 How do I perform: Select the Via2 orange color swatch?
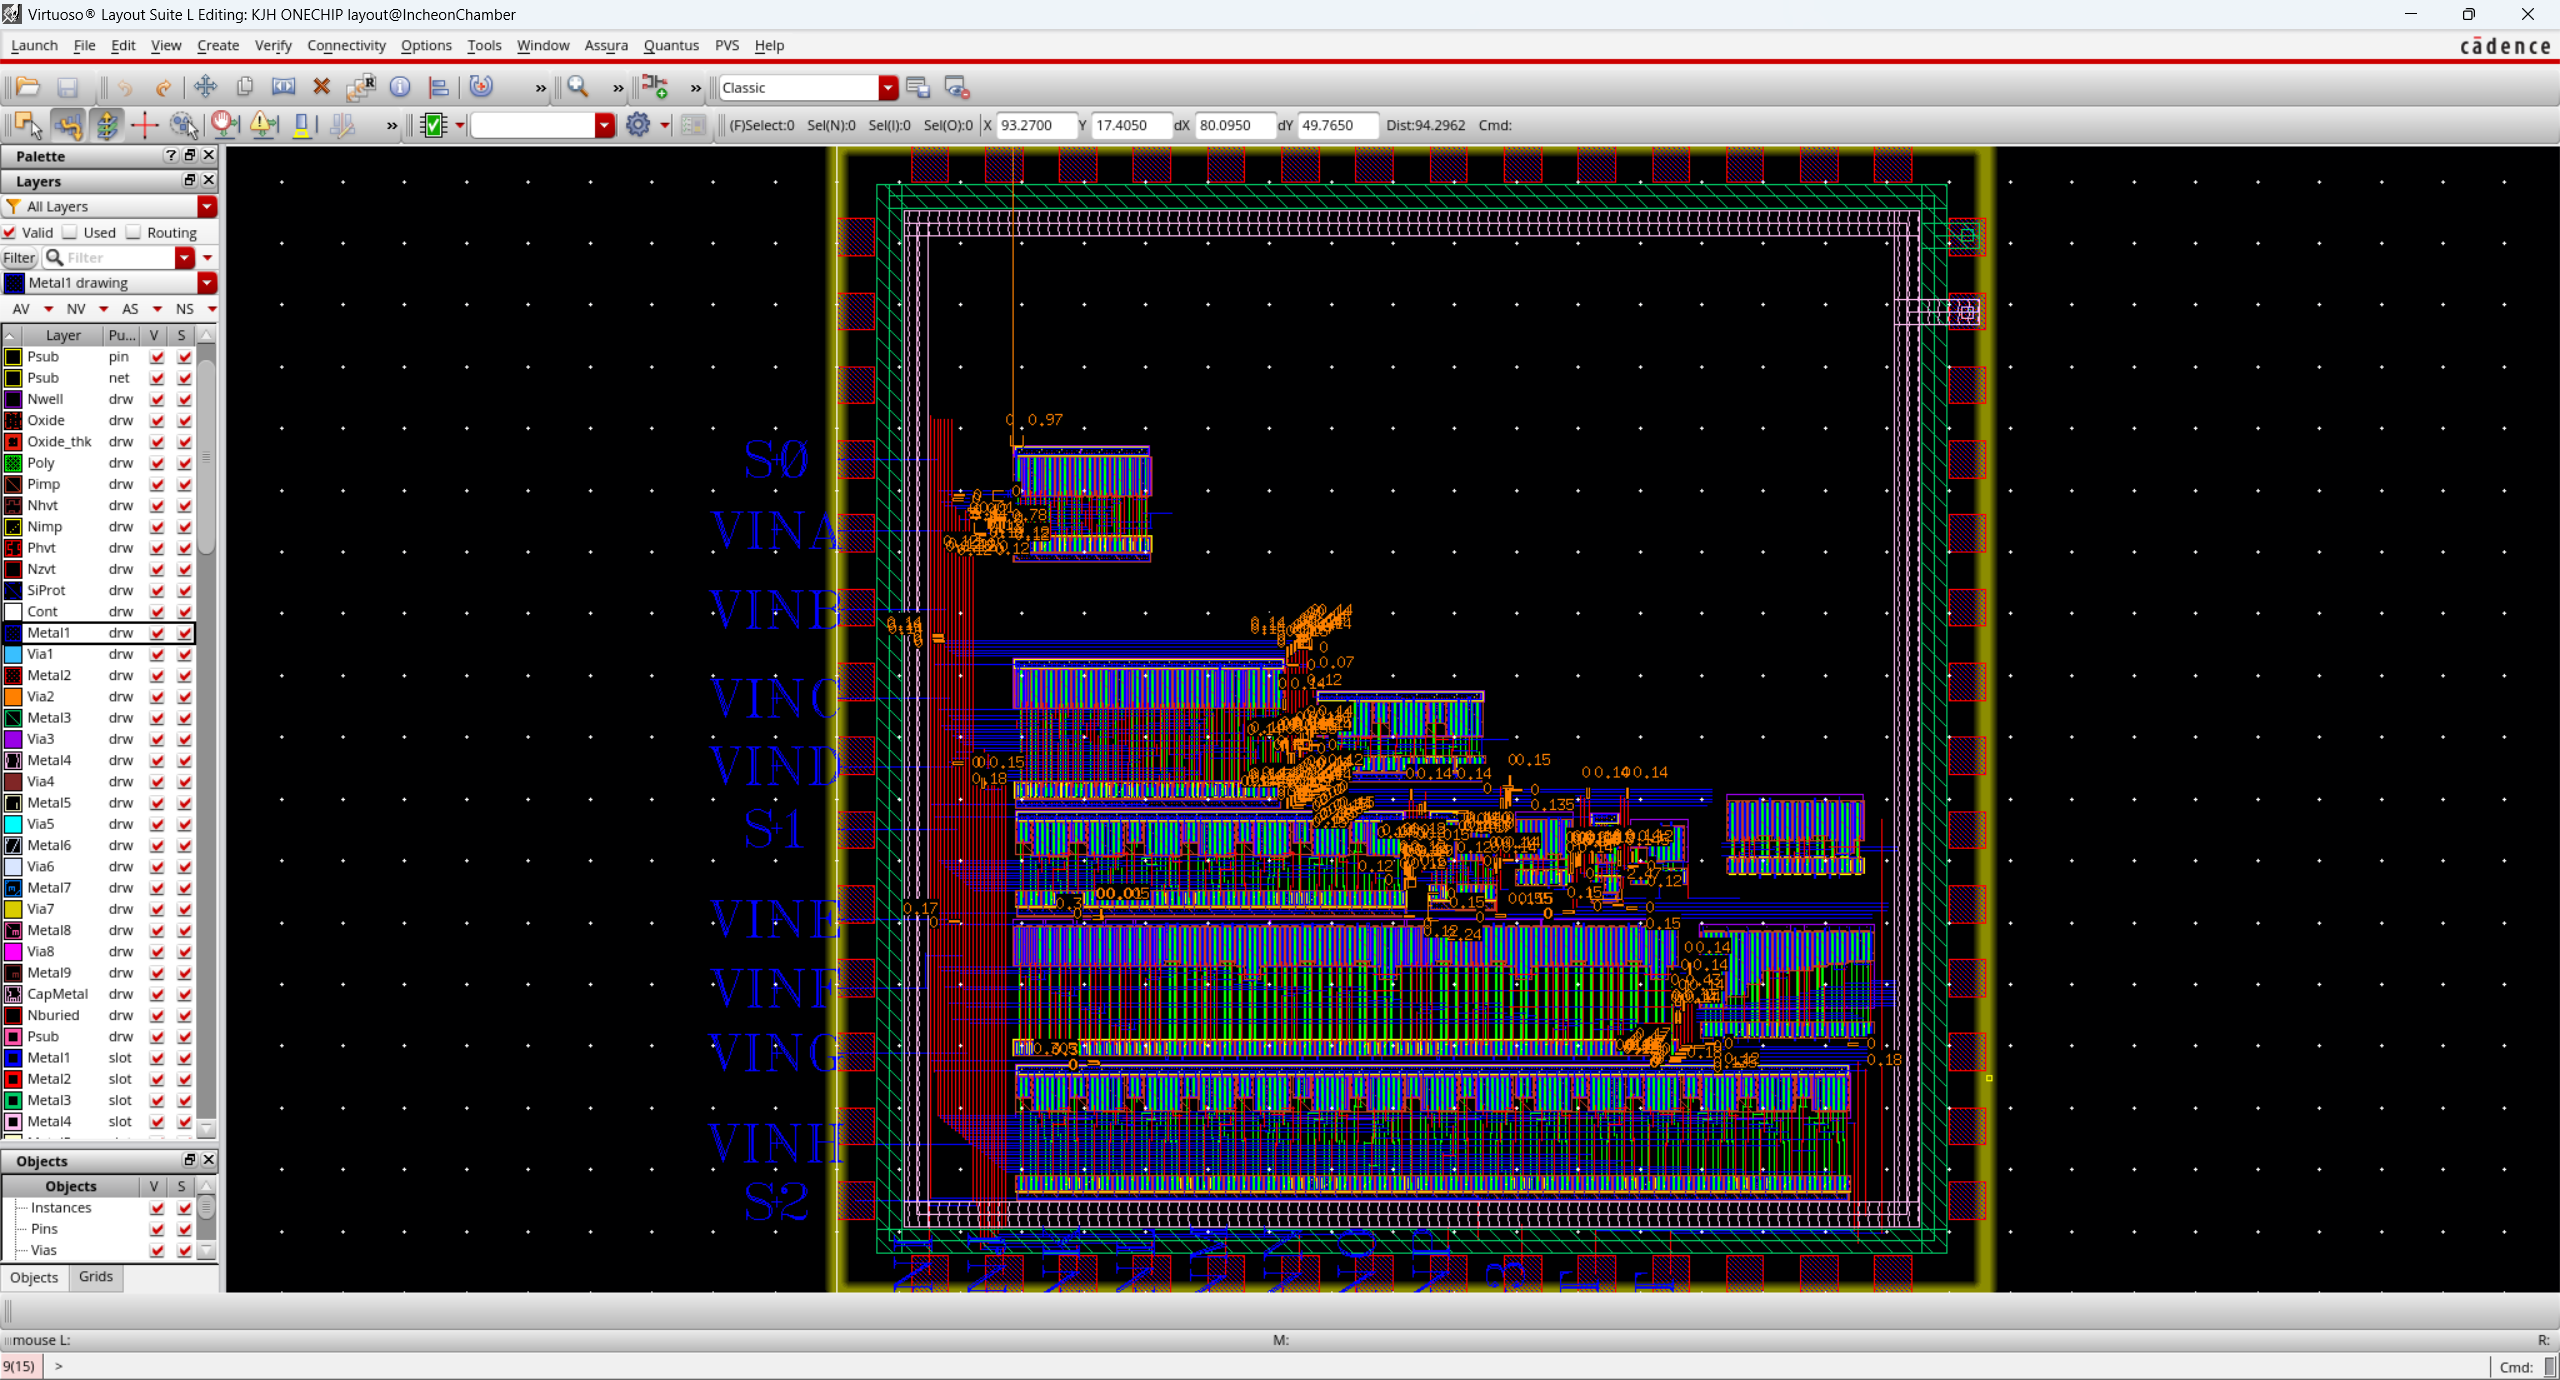pos(13,697)
